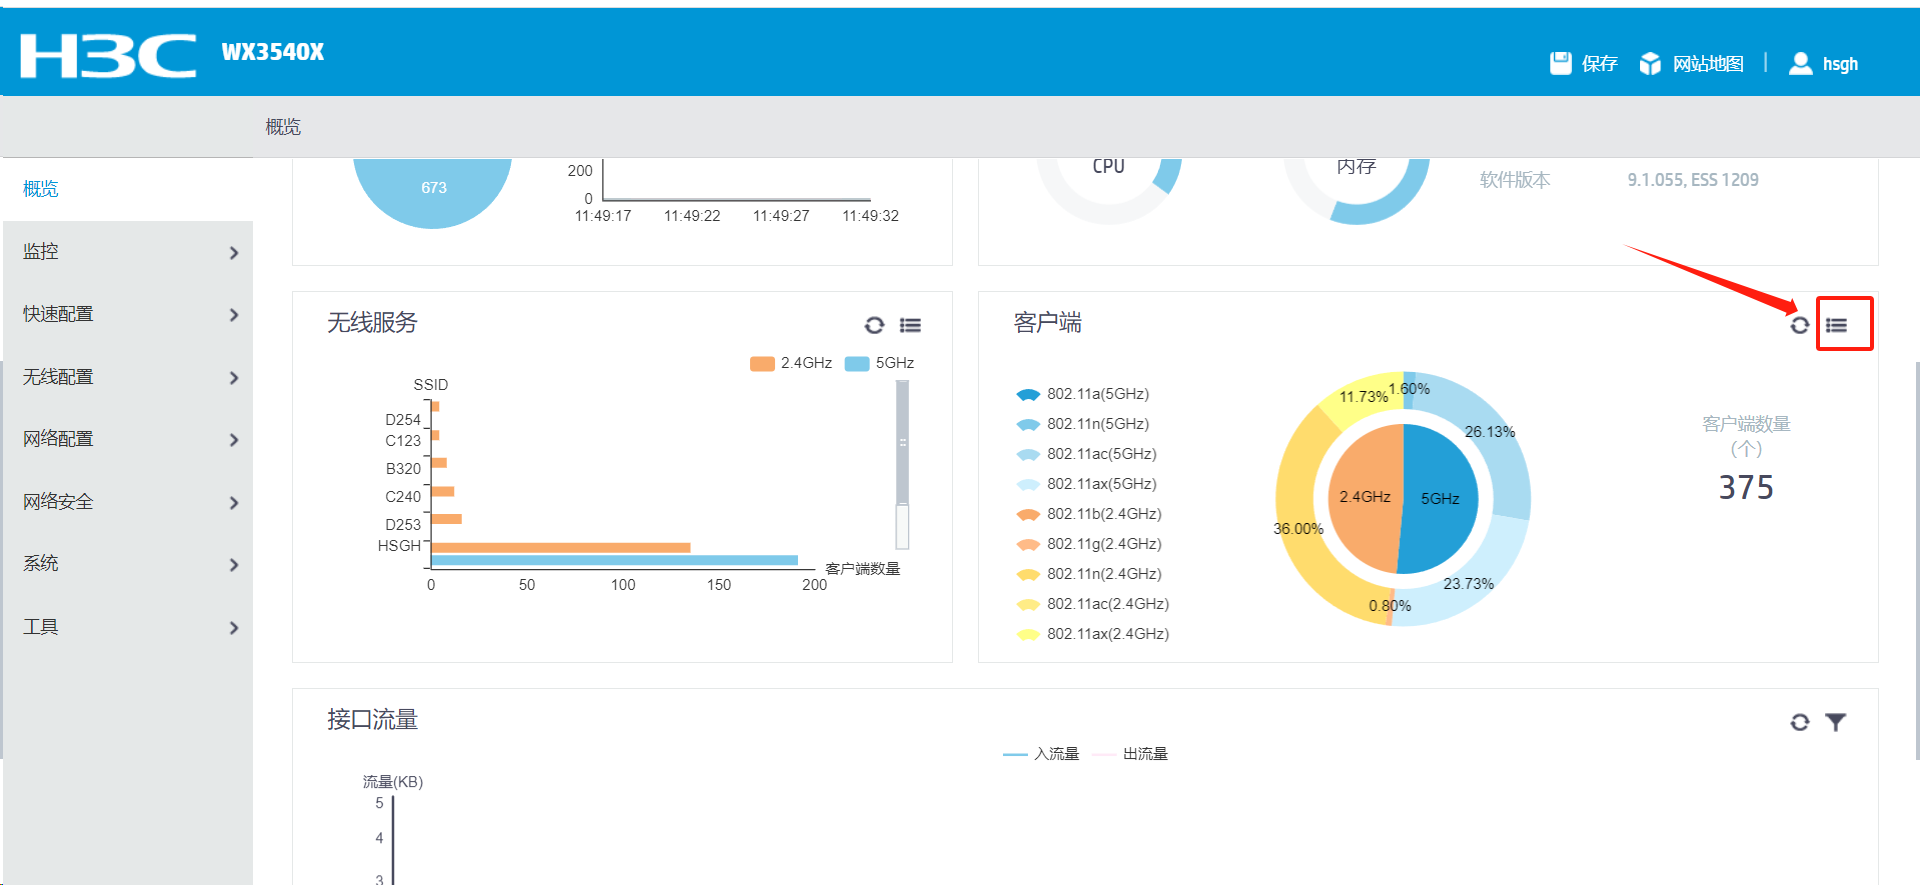Image resolution: width=1920 pixels, height=885 pixels.
Task: Toggle the 5GHz blue legend swatch
Action: [x=857, y=363]
